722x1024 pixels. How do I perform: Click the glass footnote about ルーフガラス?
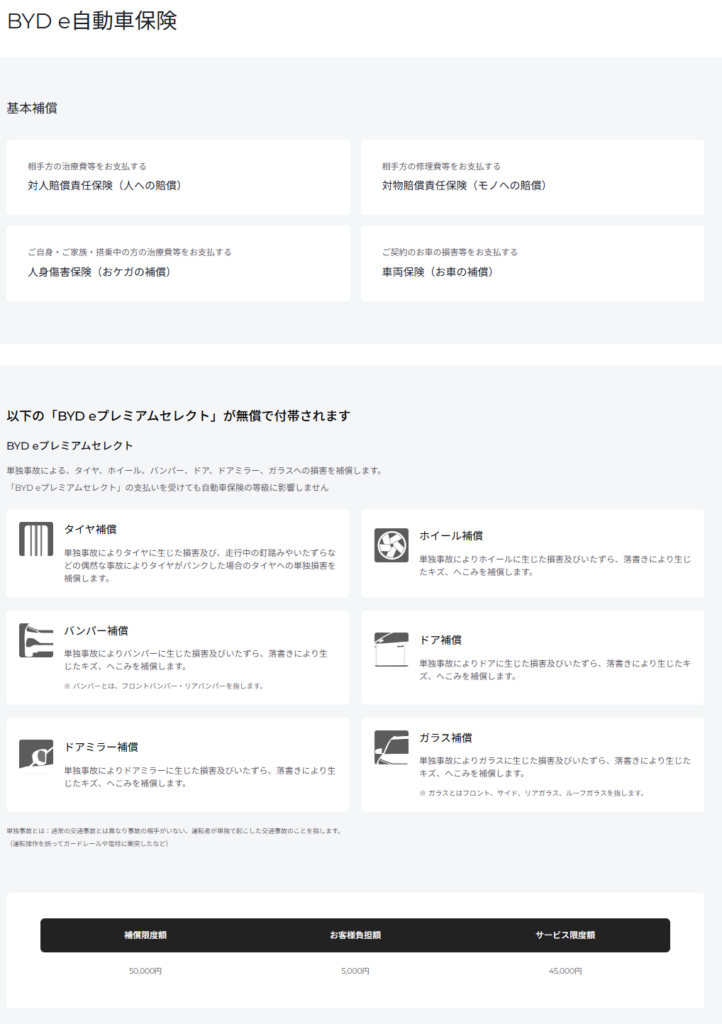(531, 793)
